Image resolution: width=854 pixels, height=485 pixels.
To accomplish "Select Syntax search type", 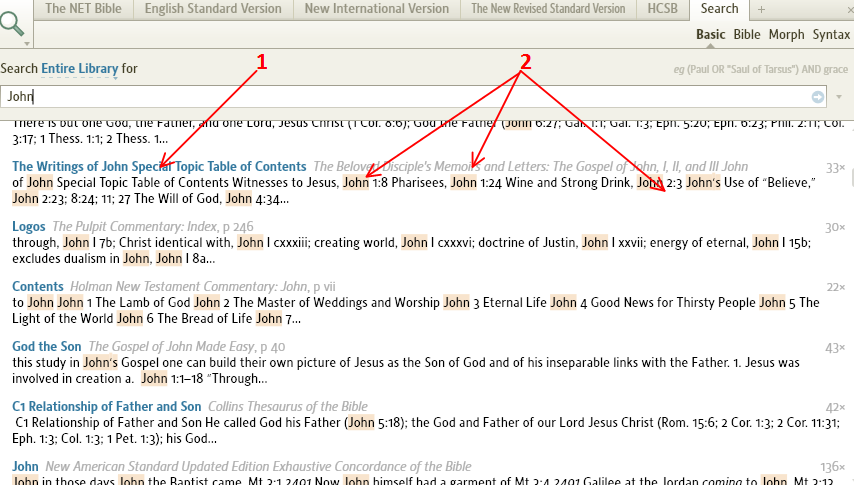I will [x=831, y=34].
